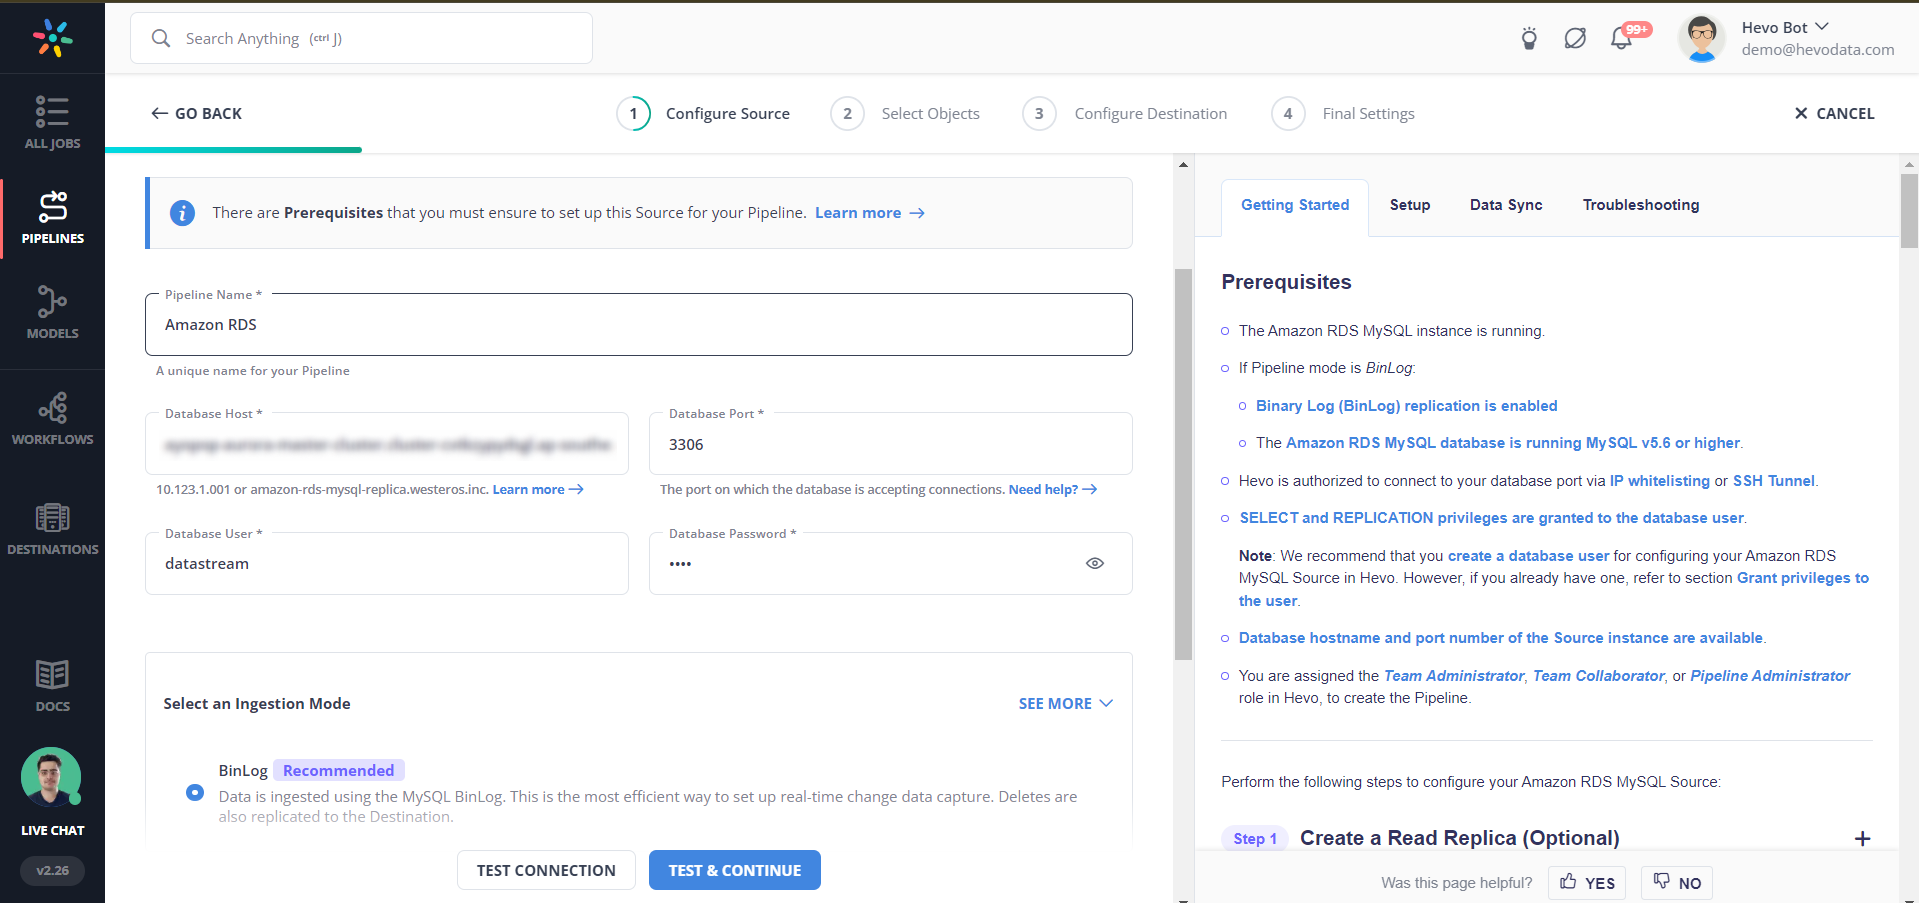The height and width of the screenshot is (903, 1919).
Task: Open Amazon RDS MySQL v5.6 or higher link
Action: tap(1513, 443)
